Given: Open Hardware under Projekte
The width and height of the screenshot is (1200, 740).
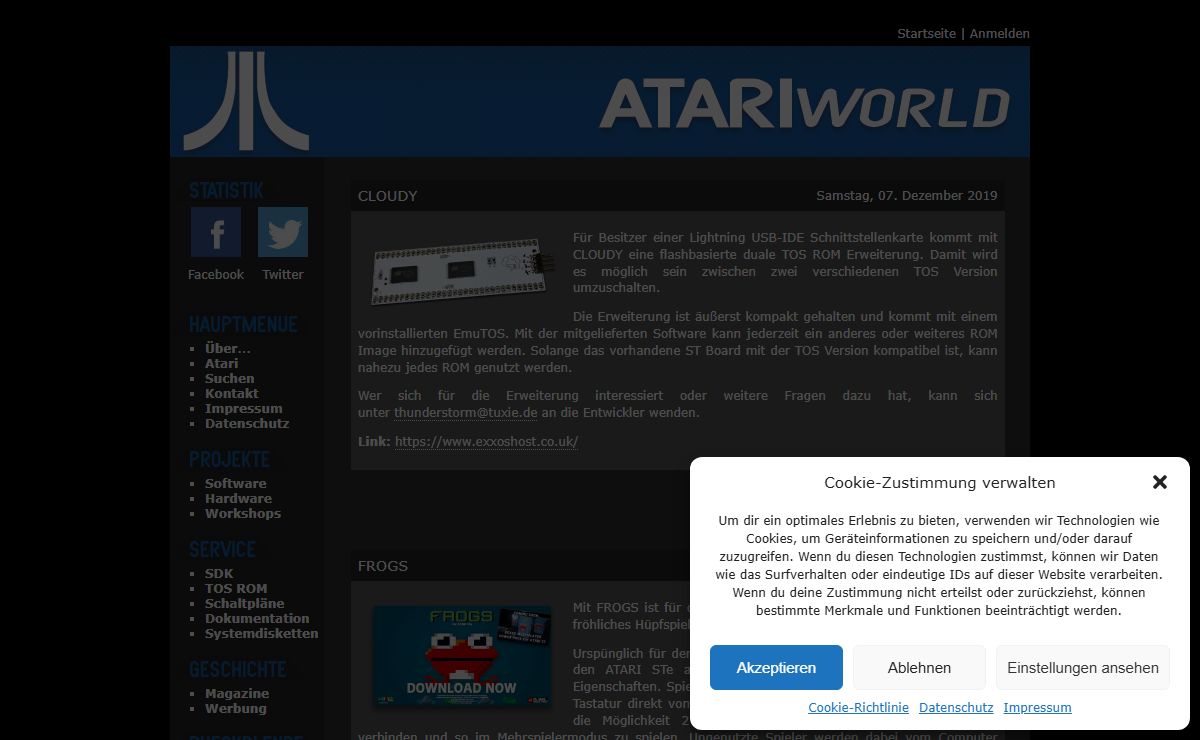Looking at the screenshot, I should click(x=238, y=498).
